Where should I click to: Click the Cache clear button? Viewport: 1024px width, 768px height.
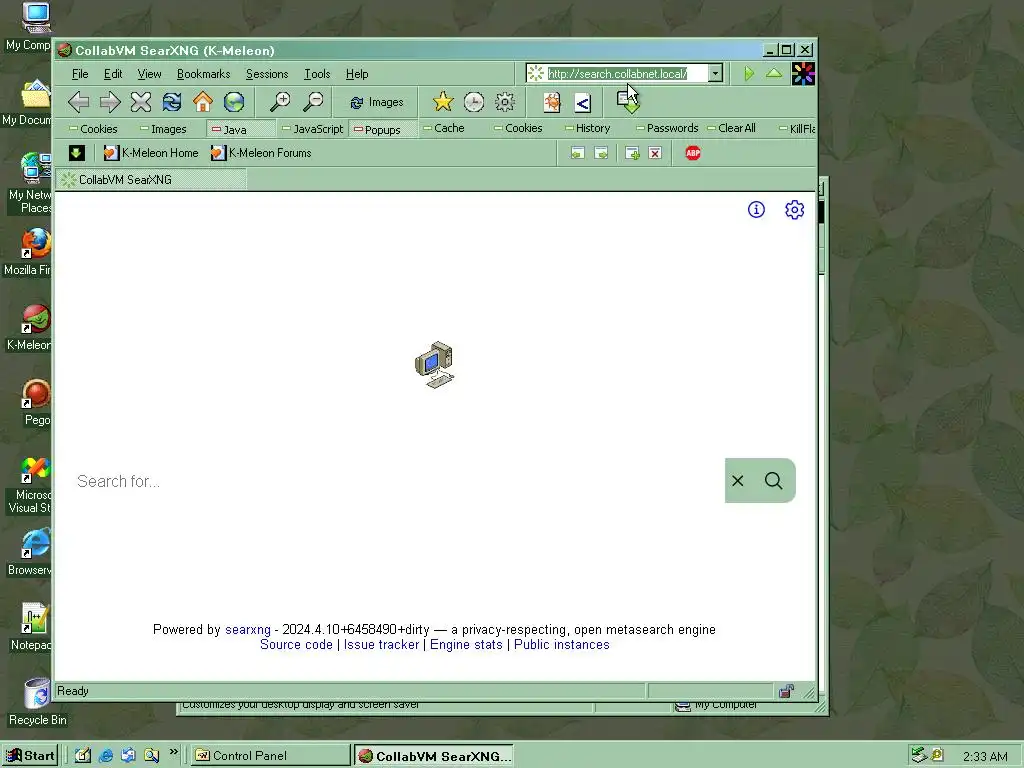444,128
